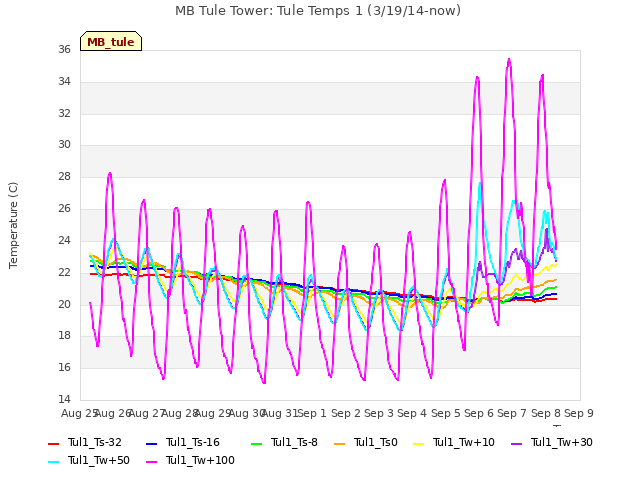
Task: Click the purple Tul1_Tw+30 legend swatch
Action: [517, 443]
